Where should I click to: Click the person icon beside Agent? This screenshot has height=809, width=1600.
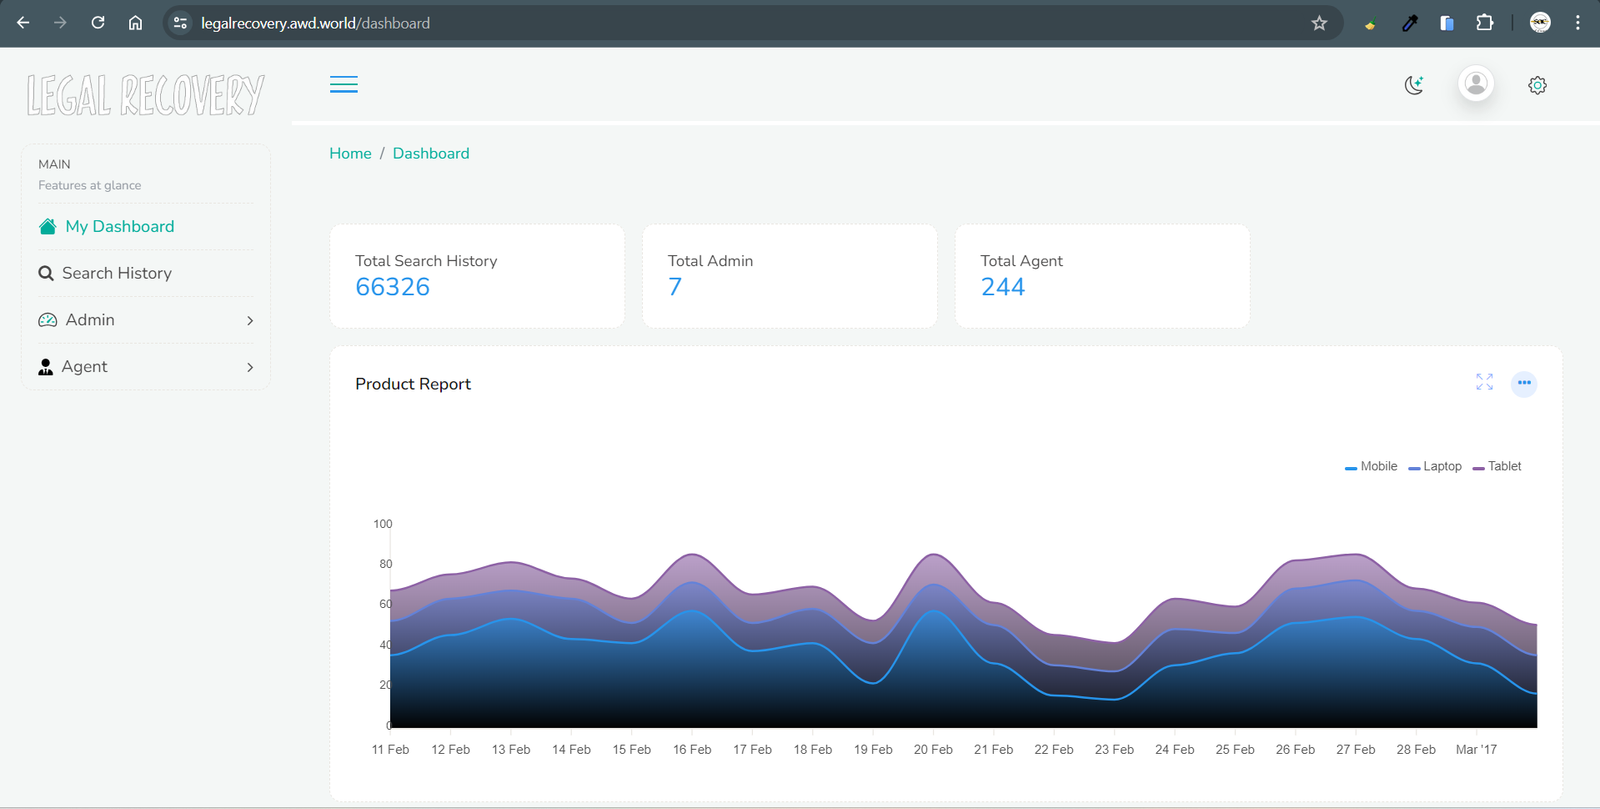pyautogui.click(x=45, y=367)
